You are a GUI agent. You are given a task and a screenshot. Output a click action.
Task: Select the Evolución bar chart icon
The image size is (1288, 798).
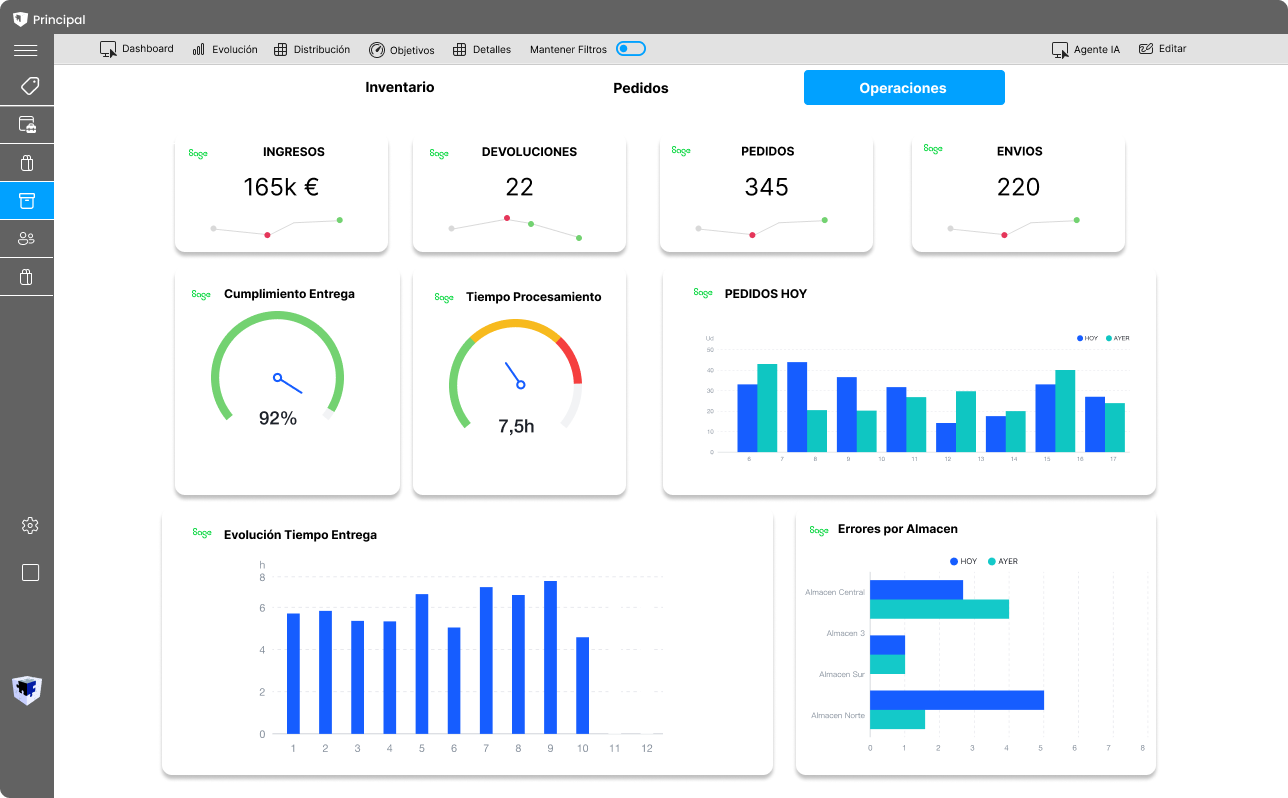coord(224,48)
